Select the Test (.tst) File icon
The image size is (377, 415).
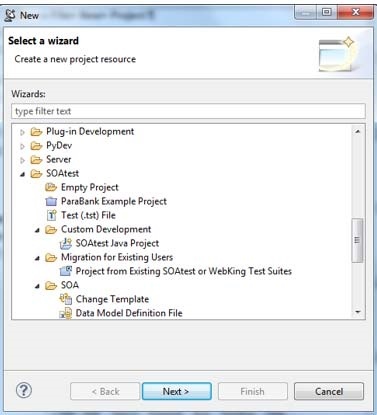[x=51, y=215]
